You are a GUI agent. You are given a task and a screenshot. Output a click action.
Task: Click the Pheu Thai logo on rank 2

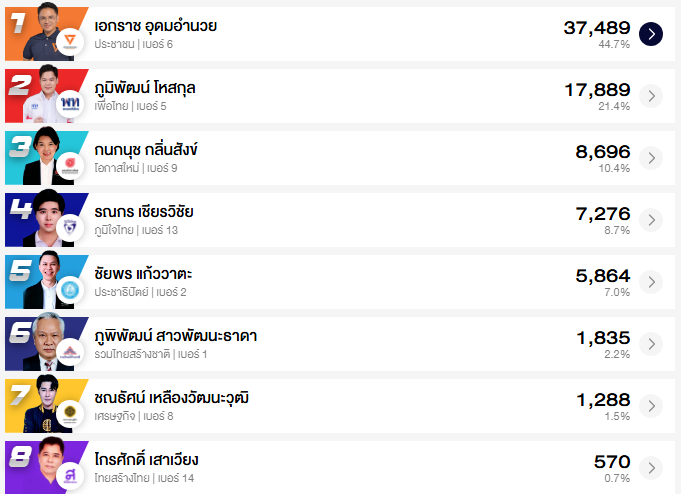tap(70, 104)
